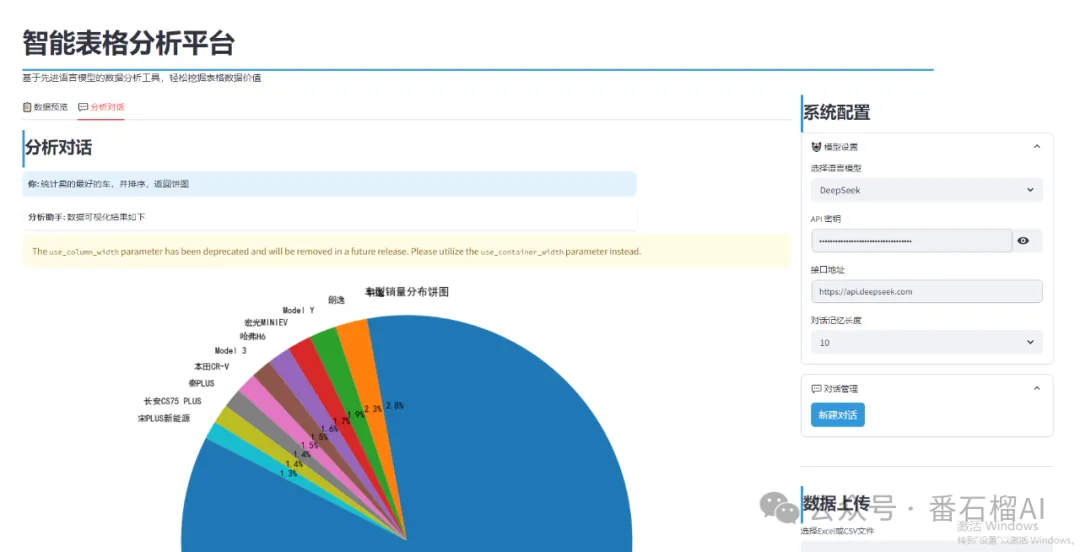The width and height of the screenshot is (1080, 552).
Task: Click the 本田CR-V pie label
Action: [x=211, y=367]
